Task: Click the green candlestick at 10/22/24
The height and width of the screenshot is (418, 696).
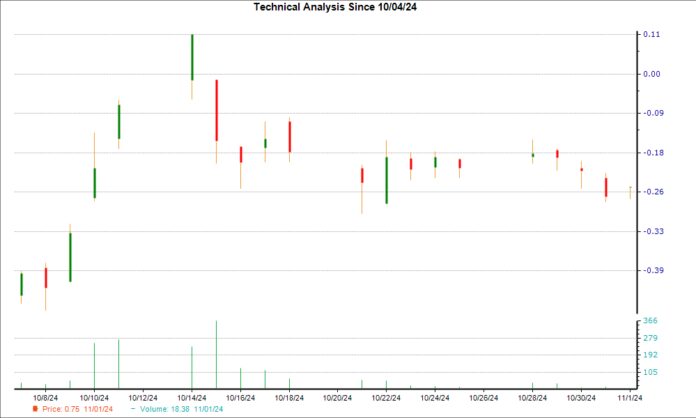Action: click(x=386, y=180)
